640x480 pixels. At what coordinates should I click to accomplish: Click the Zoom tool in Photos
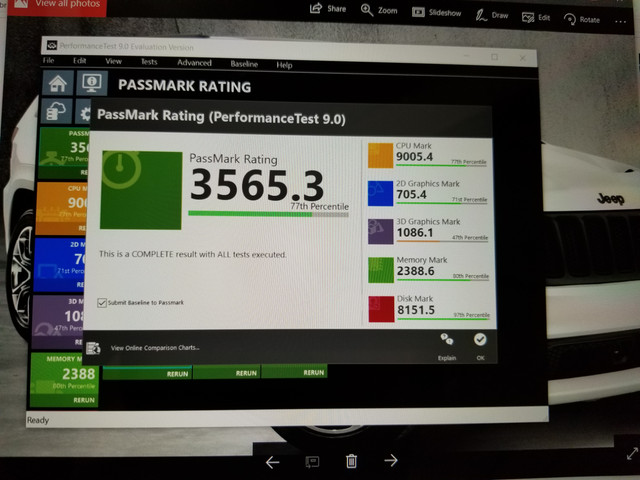(x=367, y=10)
